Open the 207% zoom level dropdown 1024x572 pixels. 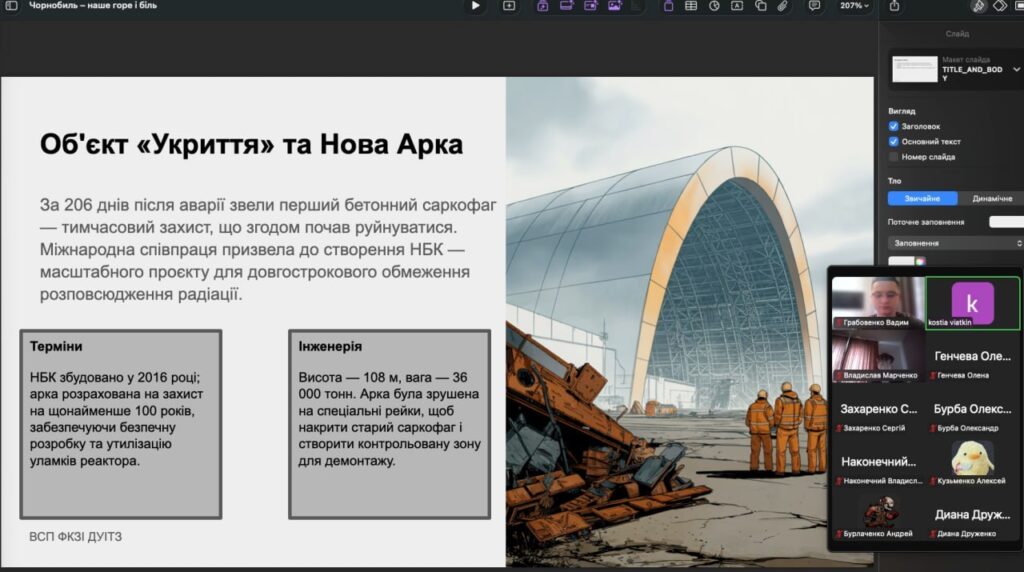tap(853, 6)
